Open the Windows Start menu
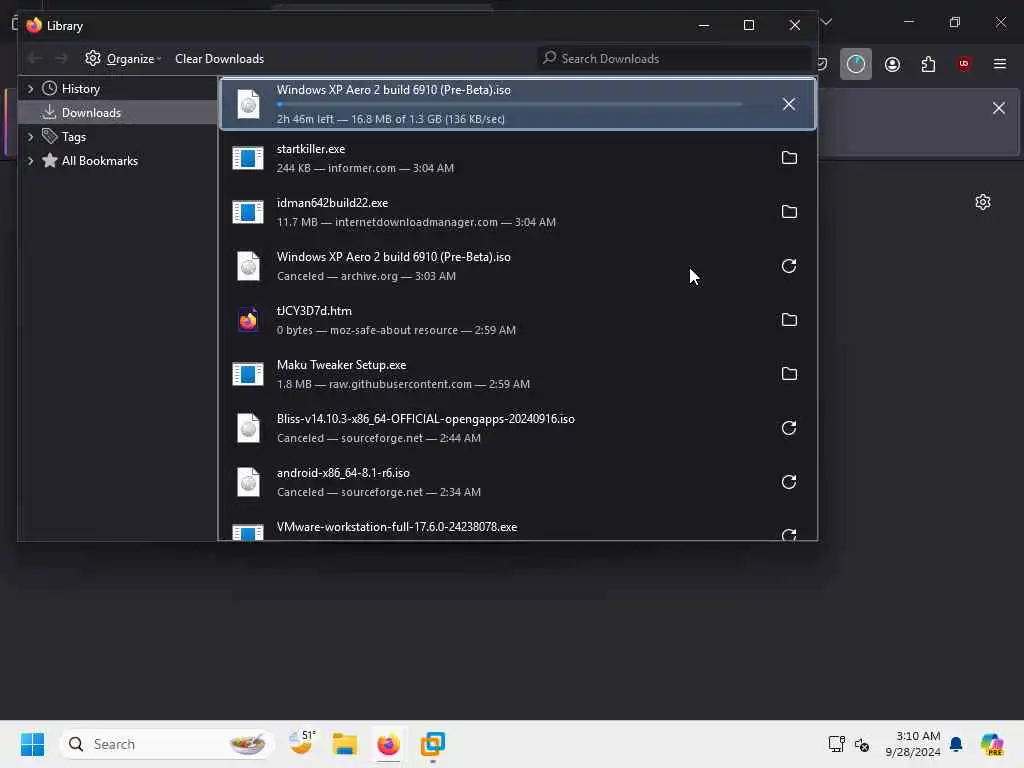1024x768 pixels. [x=32, y=744]
